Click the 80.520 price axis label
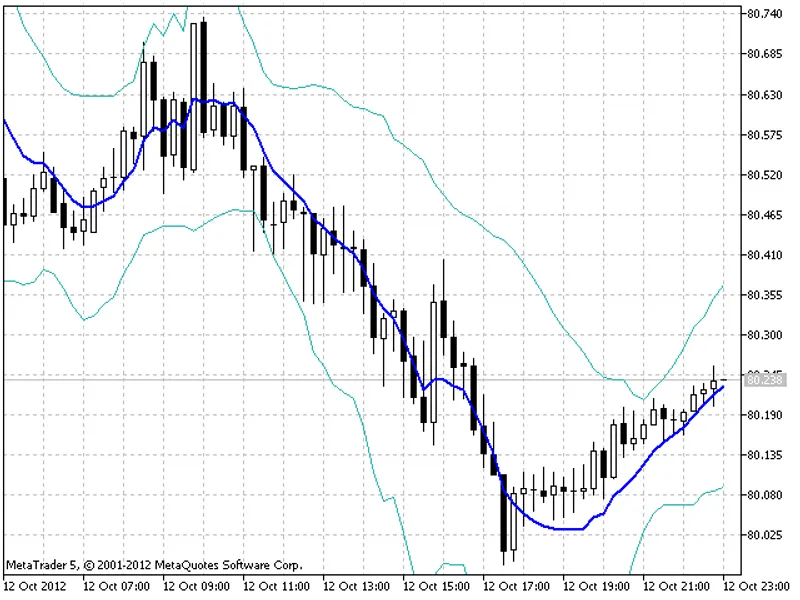The height and width of the screenshot is (600, 800). (764, 175)
